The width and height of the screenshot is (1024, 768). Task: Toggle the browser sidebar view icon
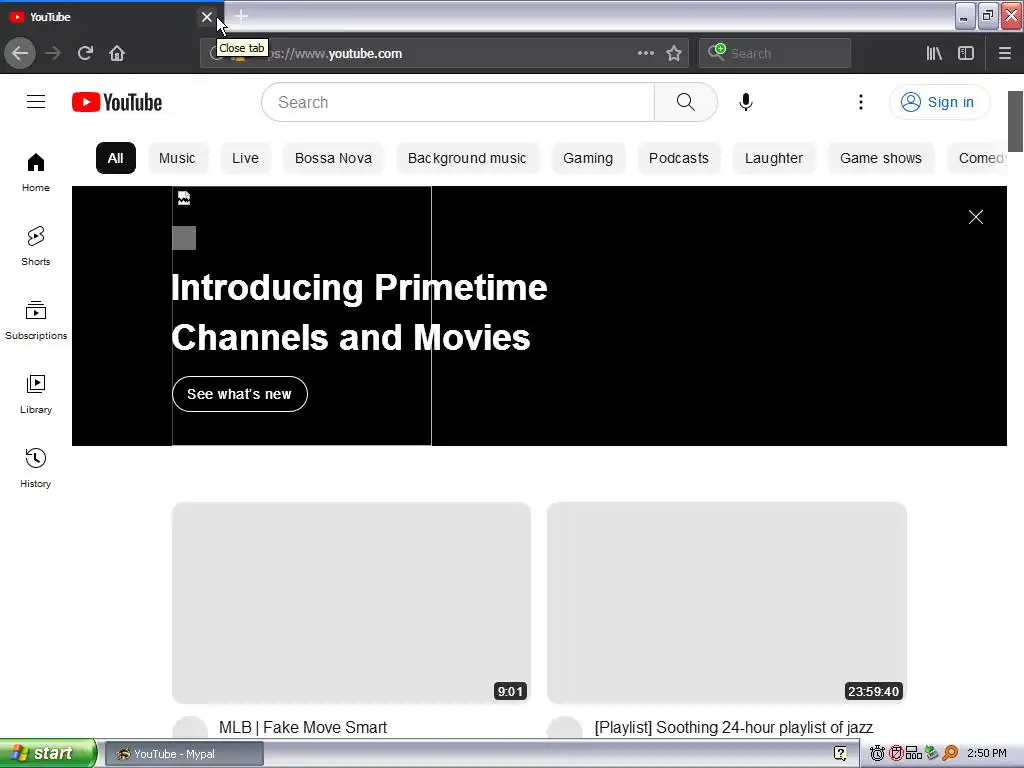(966, 53)
